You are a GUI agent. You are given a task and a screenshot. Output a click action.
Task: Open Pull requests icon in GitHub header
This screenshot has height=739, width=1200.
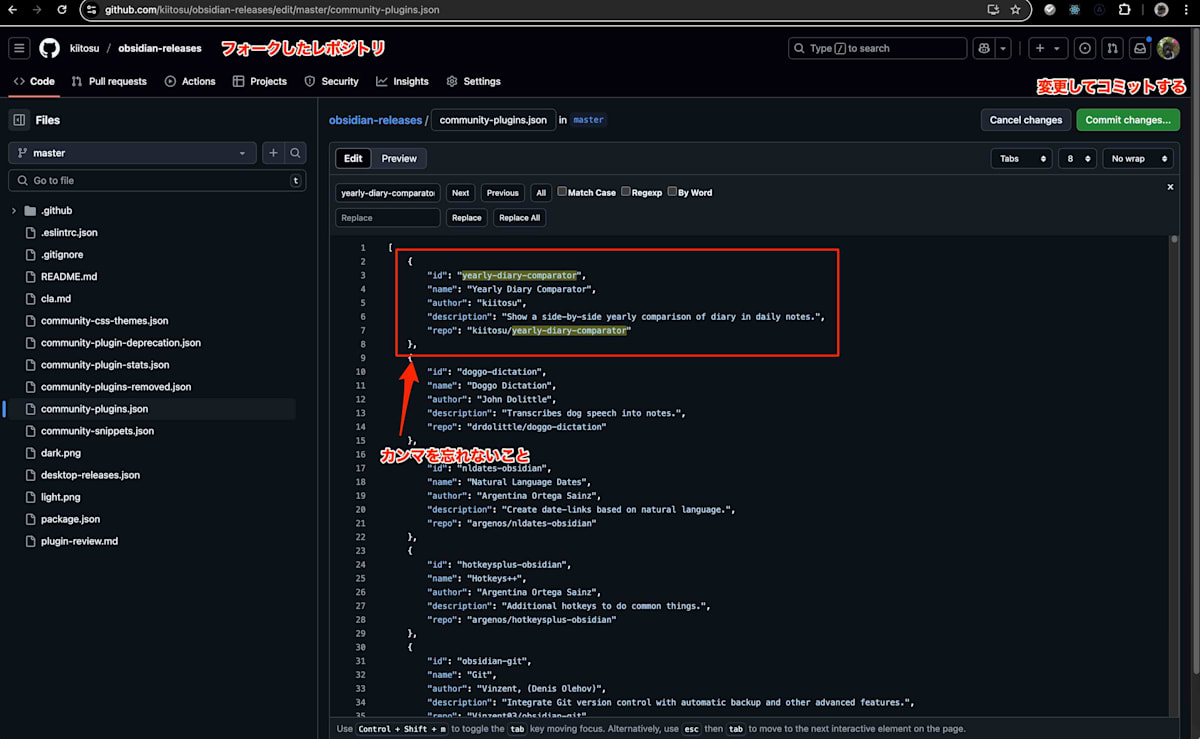(x=1112, y=48)
